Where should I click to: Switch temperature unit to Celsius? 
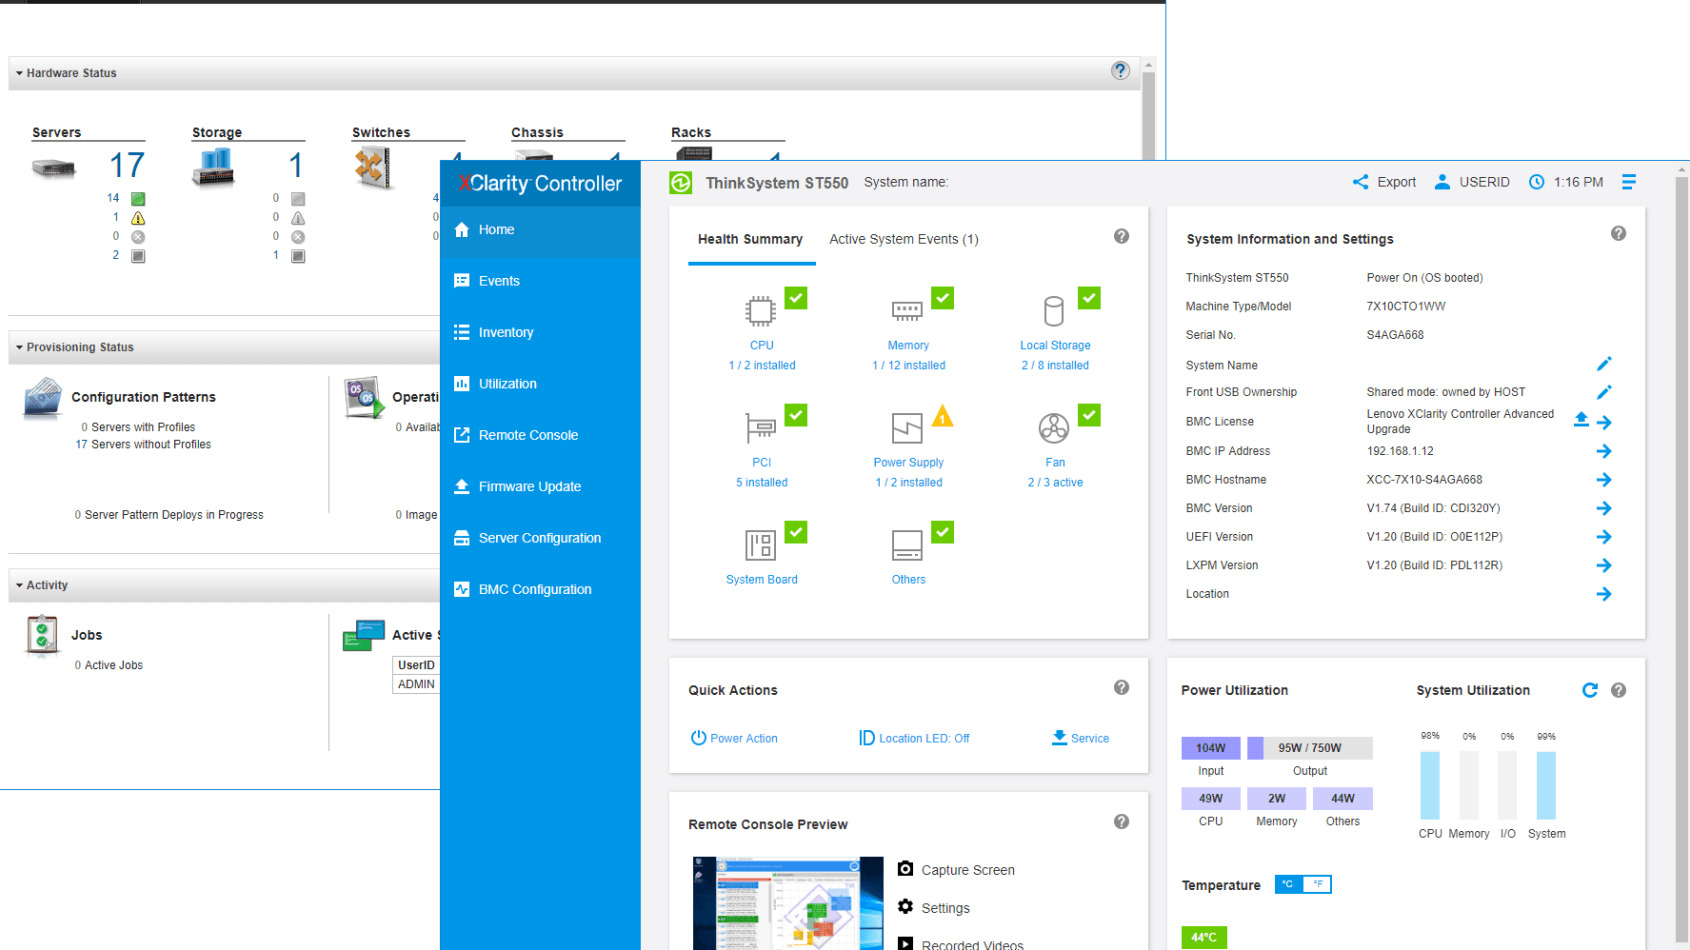click(x=1289, y=884)
